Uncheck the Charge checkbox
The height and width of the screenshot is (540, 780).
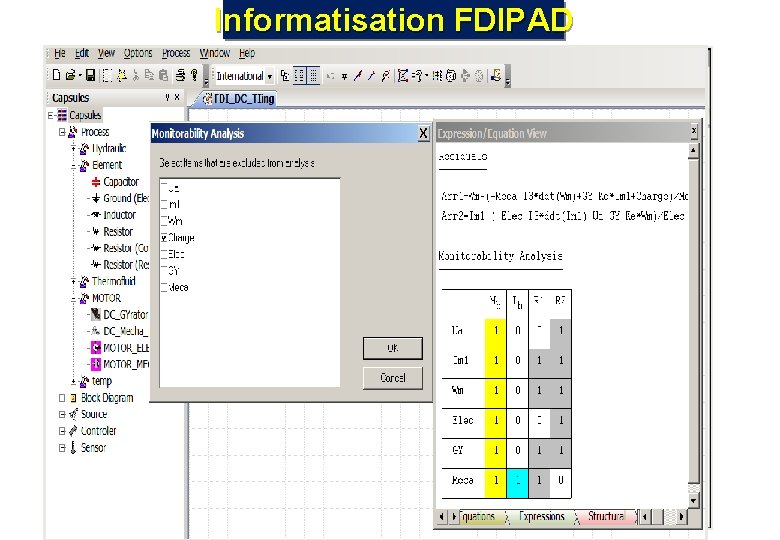click(164, 238)
